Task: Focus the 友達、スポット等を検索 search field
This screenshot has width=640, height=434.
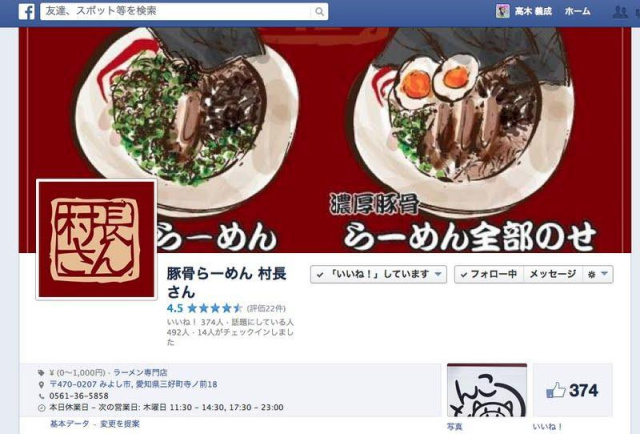Action: [x=176, y=11]
